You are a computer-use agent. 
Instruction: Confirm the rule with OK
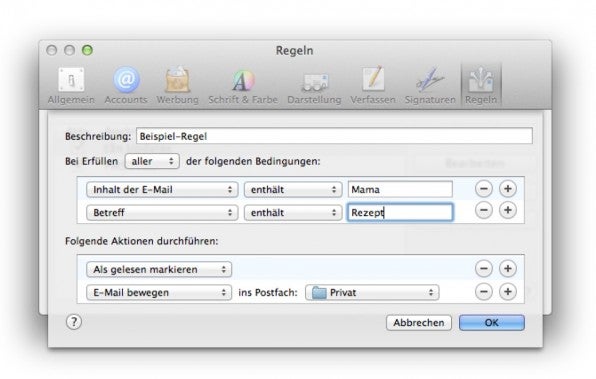[x=492, y=323]
